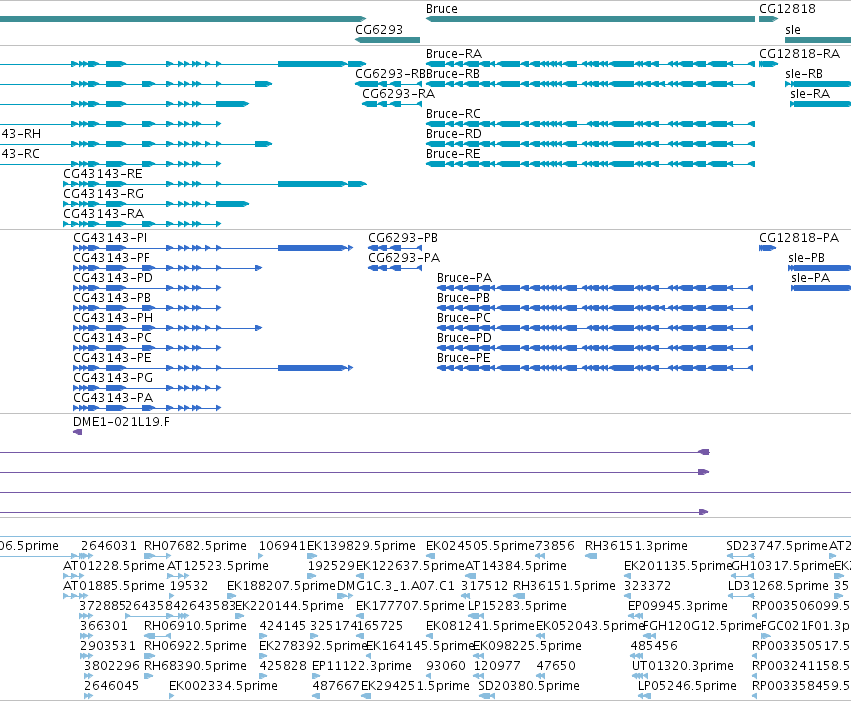This screenshot has height=701, width=851.
Task: Click transcript label CG43143-RE
Action: (x=103, y=174)
